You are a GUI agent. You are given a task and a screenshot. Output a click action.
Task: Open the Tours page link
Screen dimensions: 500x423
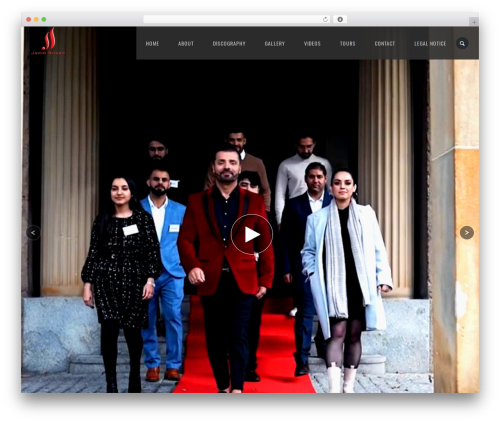347,44
